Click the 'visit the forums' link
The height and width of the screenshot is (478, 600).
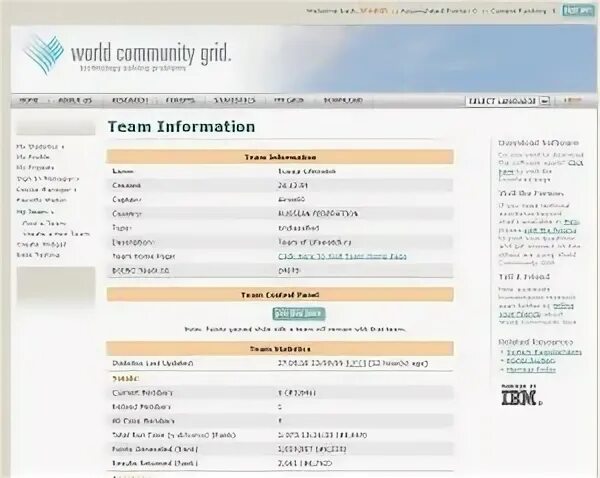[550, 230]
